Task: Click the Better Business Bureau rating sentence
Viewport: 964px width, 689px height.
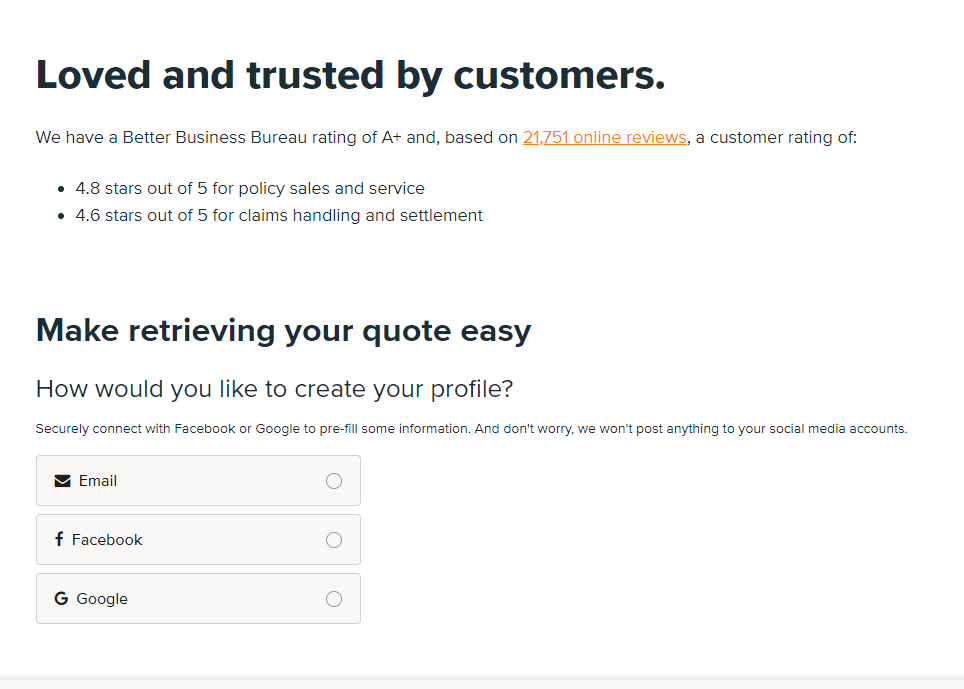Action: click(446, 137)
